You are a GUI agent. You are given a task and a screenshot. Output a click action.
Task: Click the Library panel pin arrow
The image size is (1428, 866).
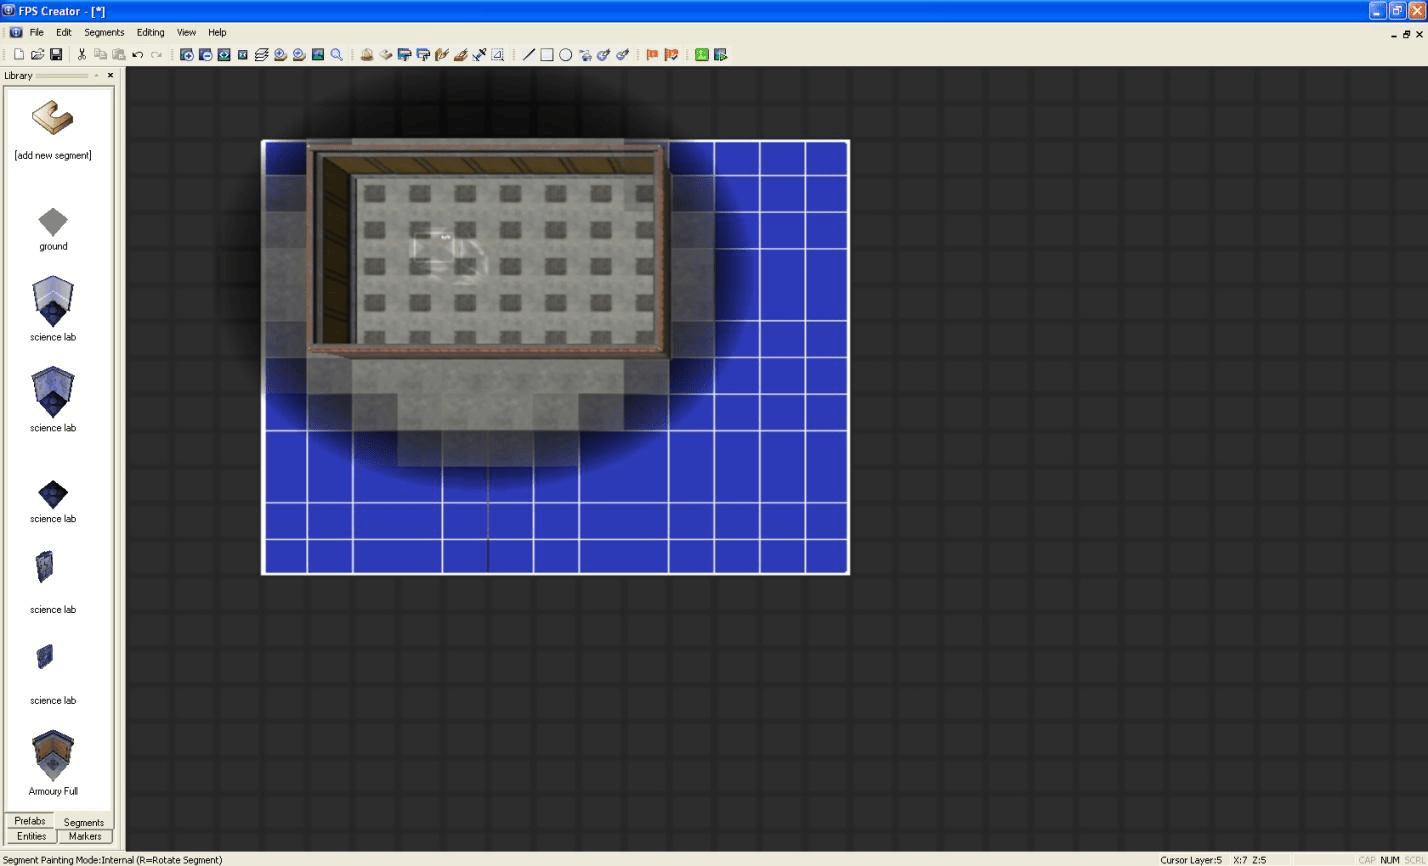point(97,75)
